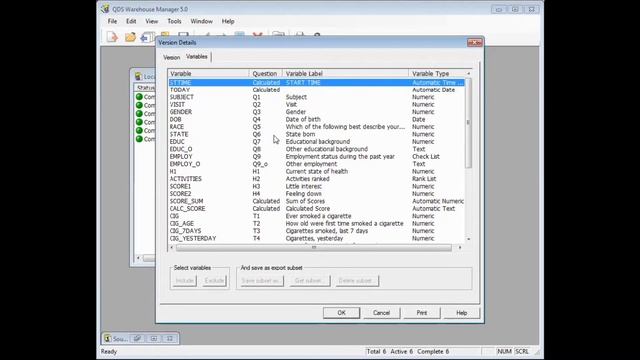The height and width of the screenshot is (360, 640).
Task: Select the RACE variable row
Action: (x=316, y=127)
